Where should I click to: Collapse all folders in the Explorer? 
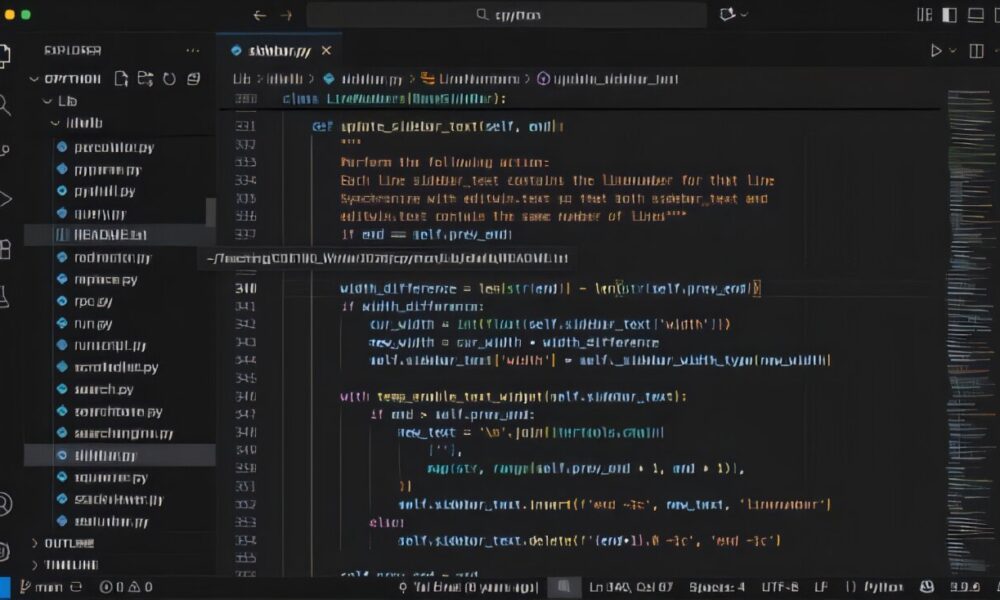click(193, 77)
